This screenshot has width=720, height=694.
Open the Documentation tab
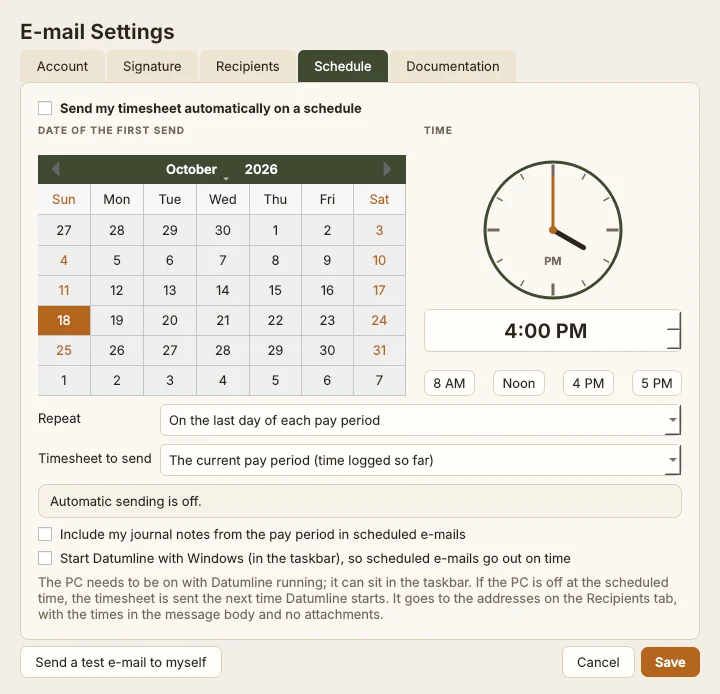[x=453, y=66]
